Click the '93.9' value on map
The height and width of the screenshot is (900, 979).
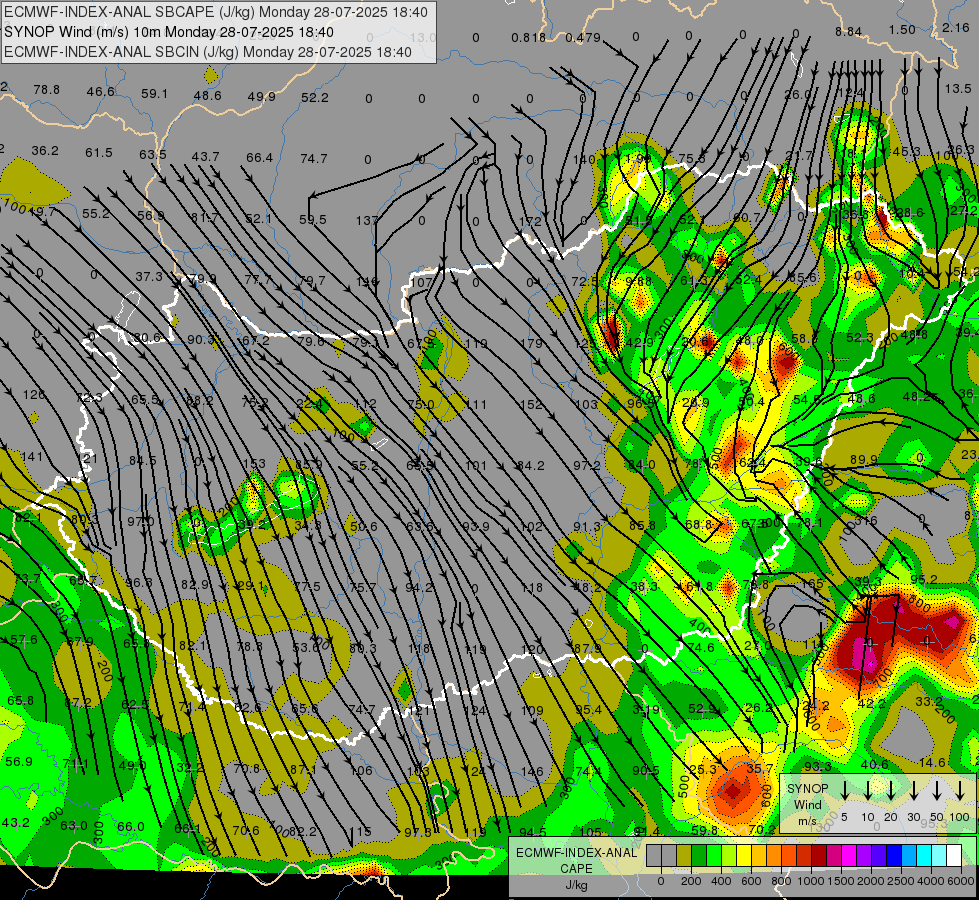[x=476, y=527]
